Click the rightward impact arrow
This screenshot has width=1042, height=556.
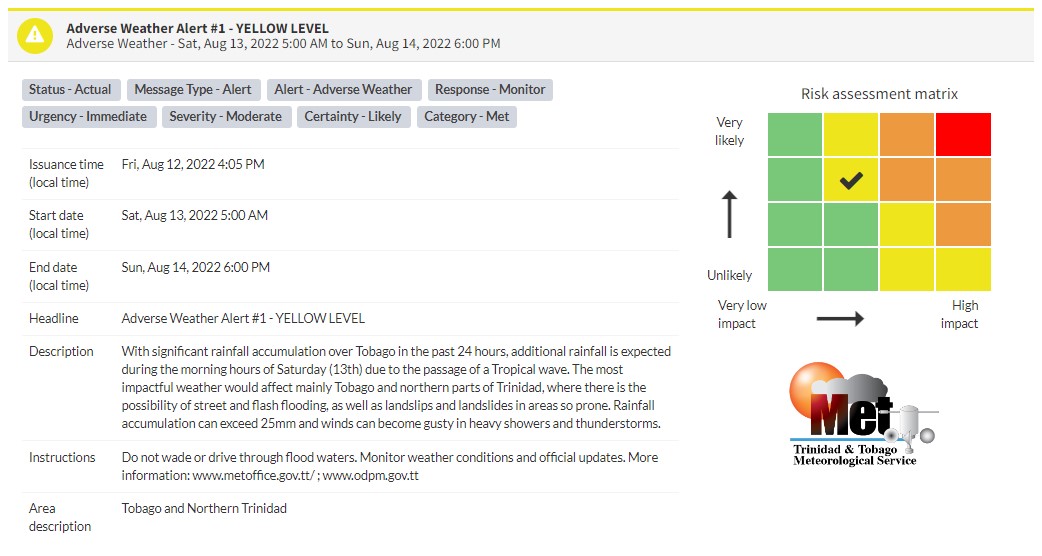click(x=840, y=319)
